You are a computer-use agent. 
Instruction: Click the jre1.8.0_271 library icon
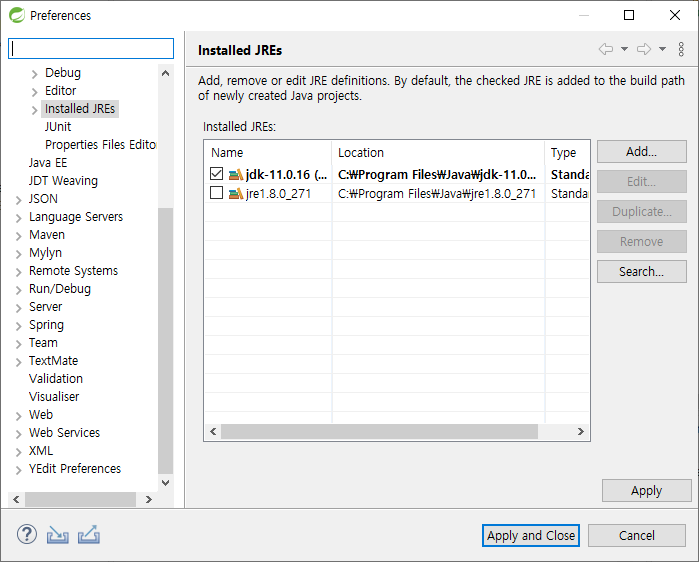(236, 194)
